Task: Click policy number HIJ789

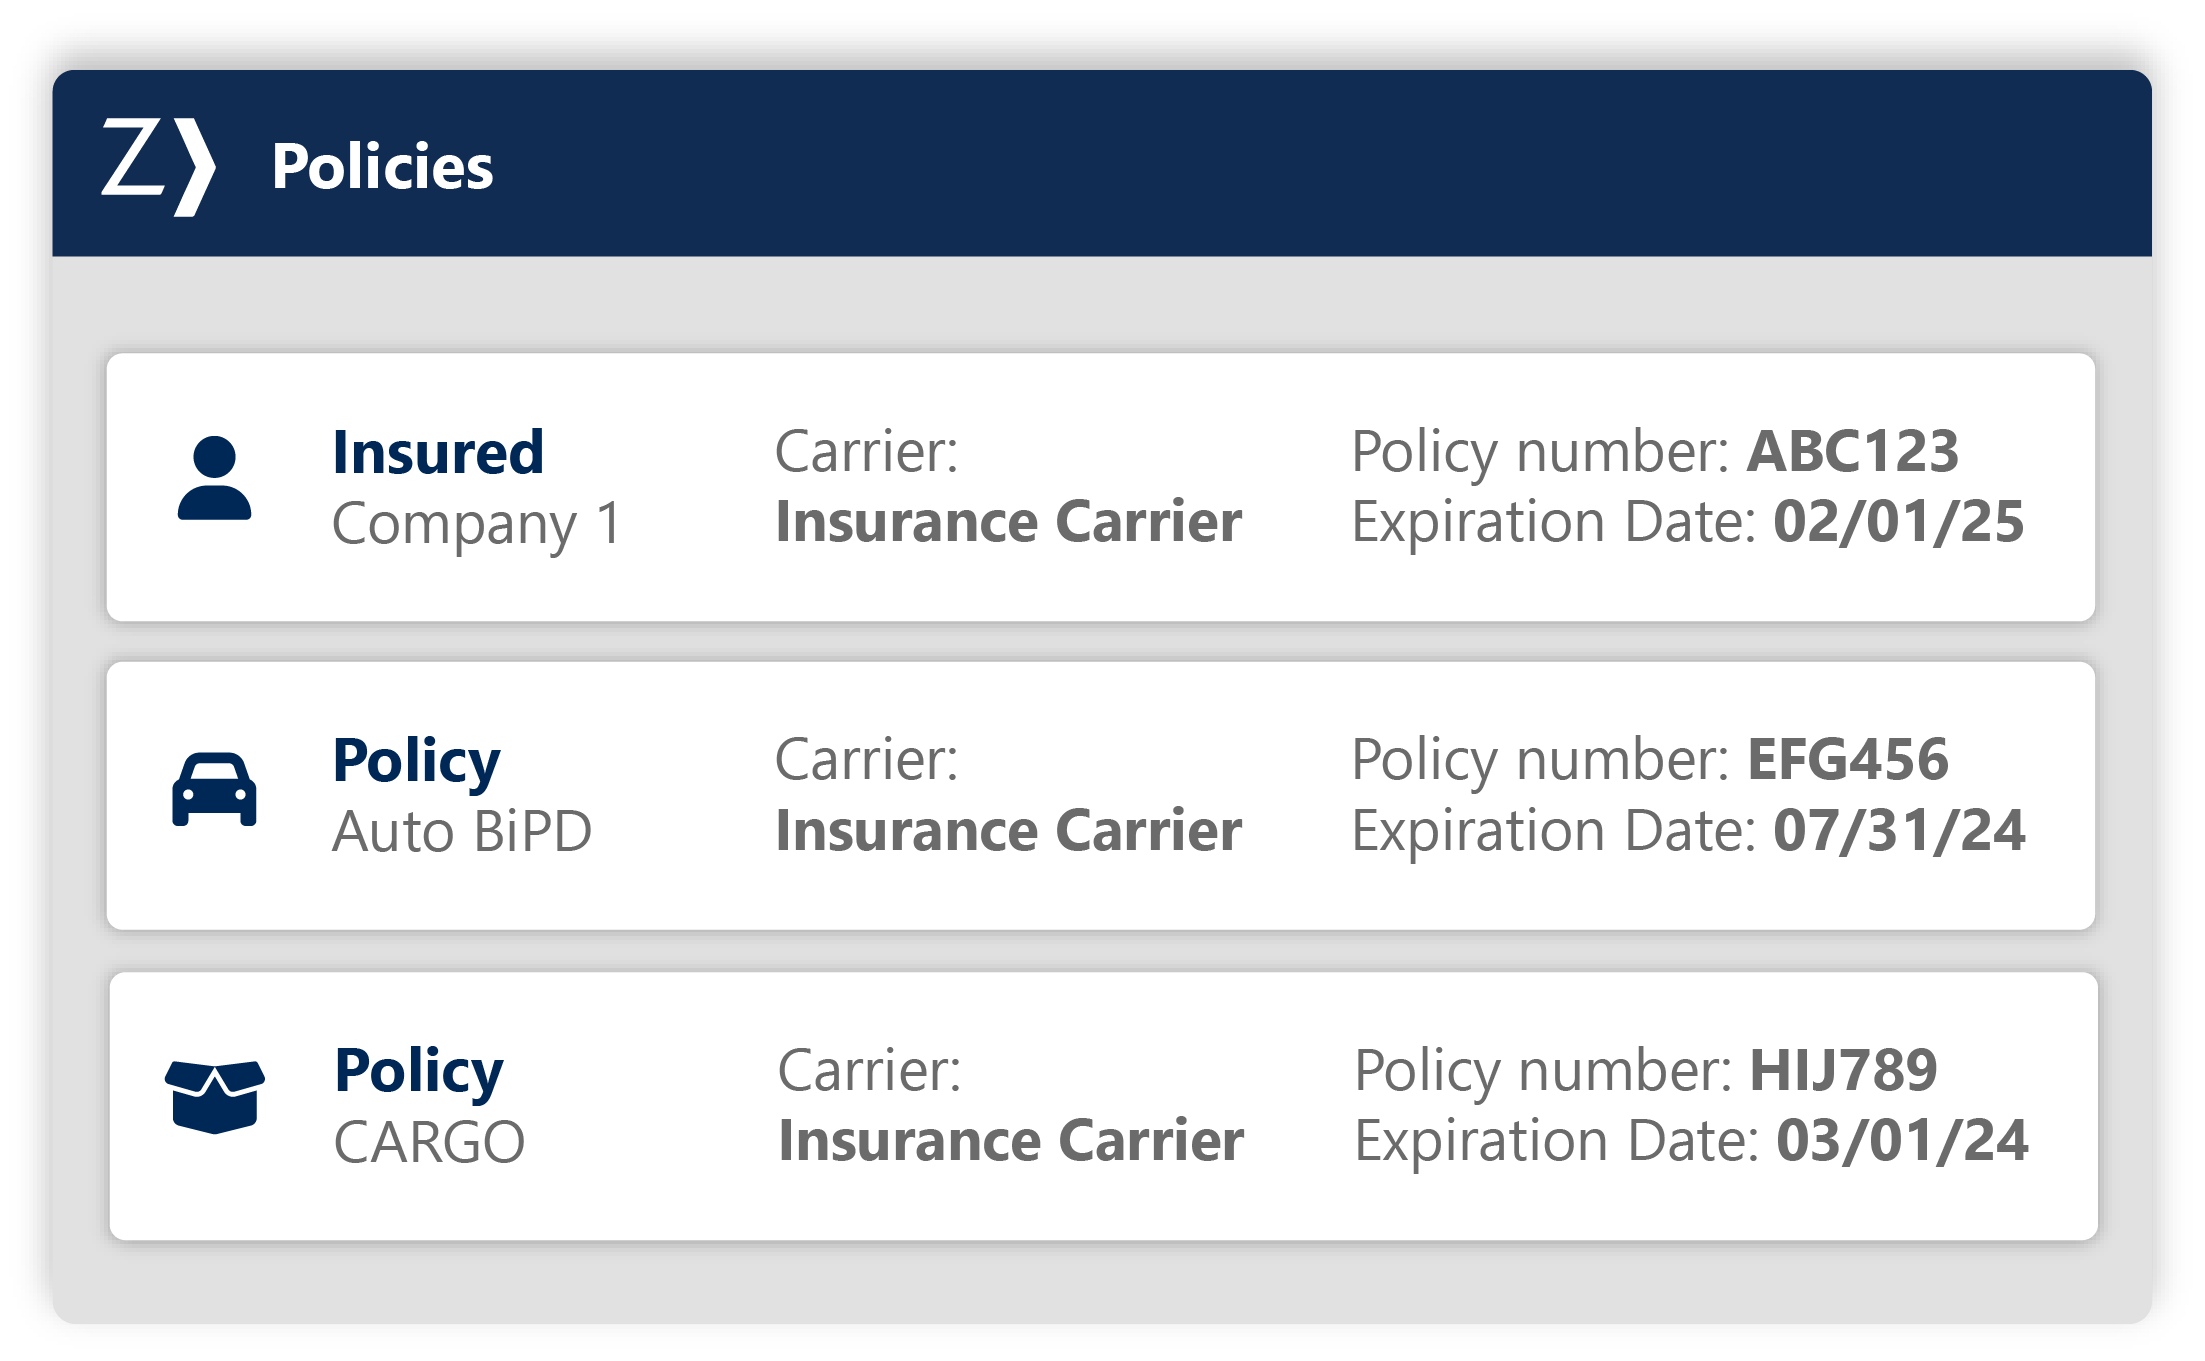Action: 1843,1070
